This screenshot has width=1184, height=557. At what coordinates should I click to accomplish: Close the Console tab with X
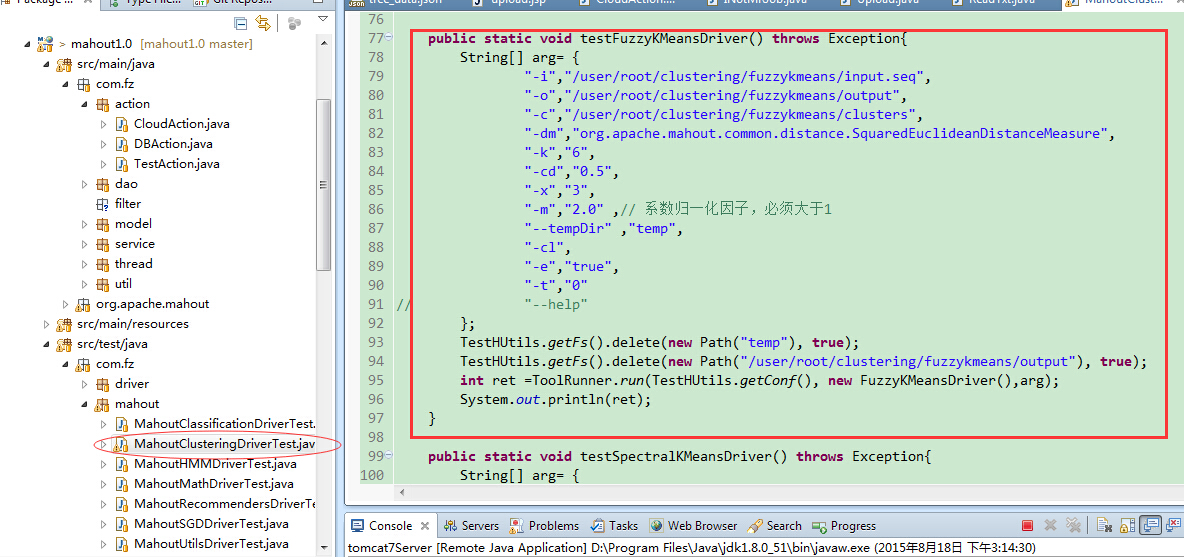pos(425,526)
